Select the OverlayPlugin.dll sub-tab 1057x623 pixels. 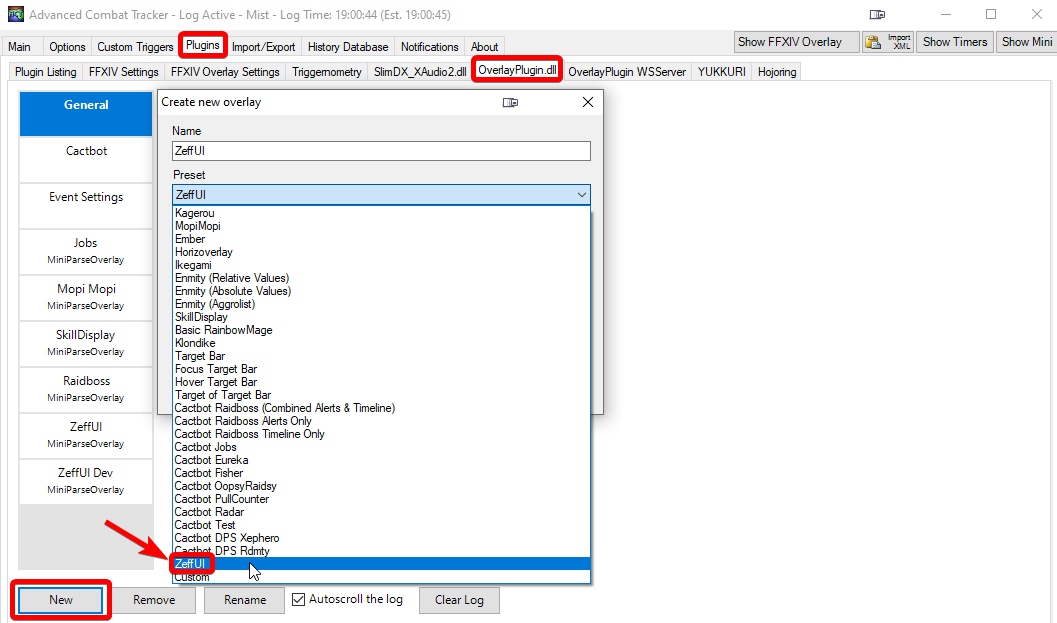(x=517, y=70)
